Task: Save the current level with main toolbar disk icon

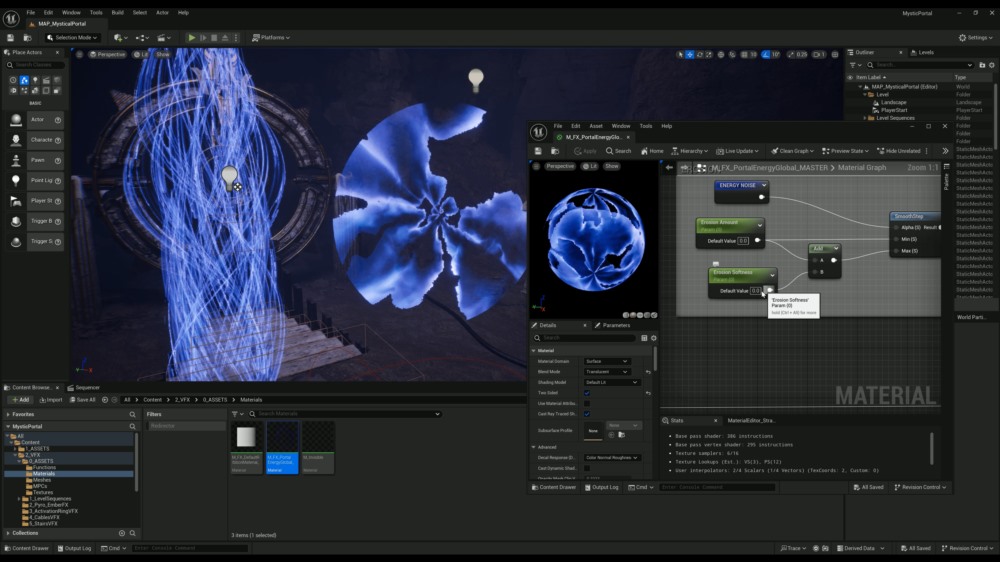Action: (x=10, y=38)
